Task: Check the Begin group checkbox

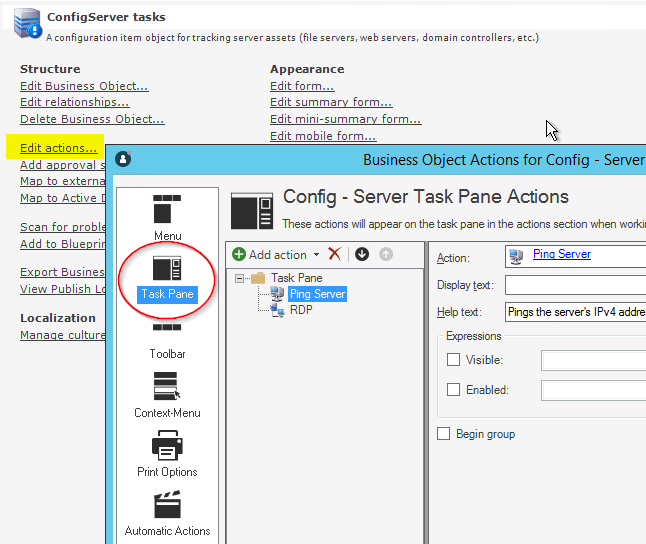Action: [443, 434]
